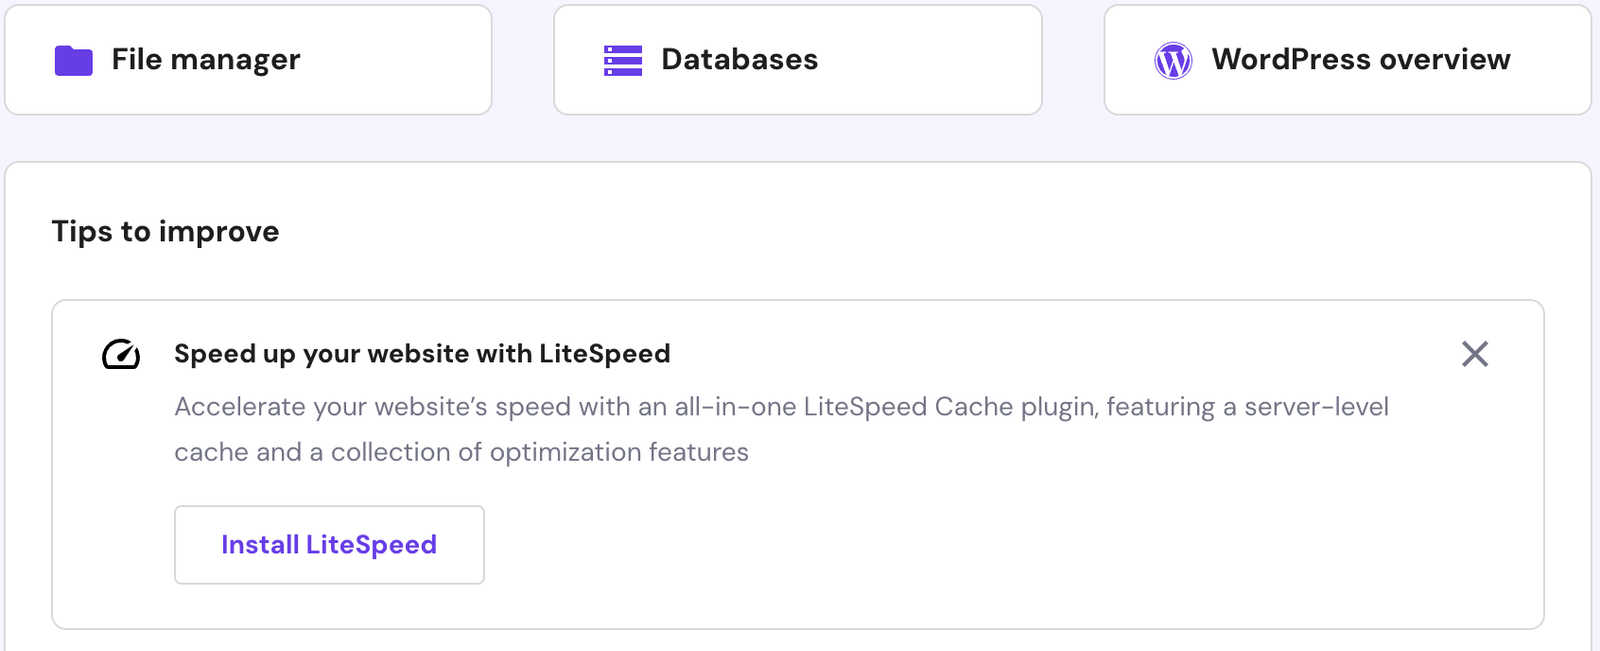Dismiss the LiteSpeed tip with X icon
This screenshot has width=1600, height=651.
pos(1475,354)
